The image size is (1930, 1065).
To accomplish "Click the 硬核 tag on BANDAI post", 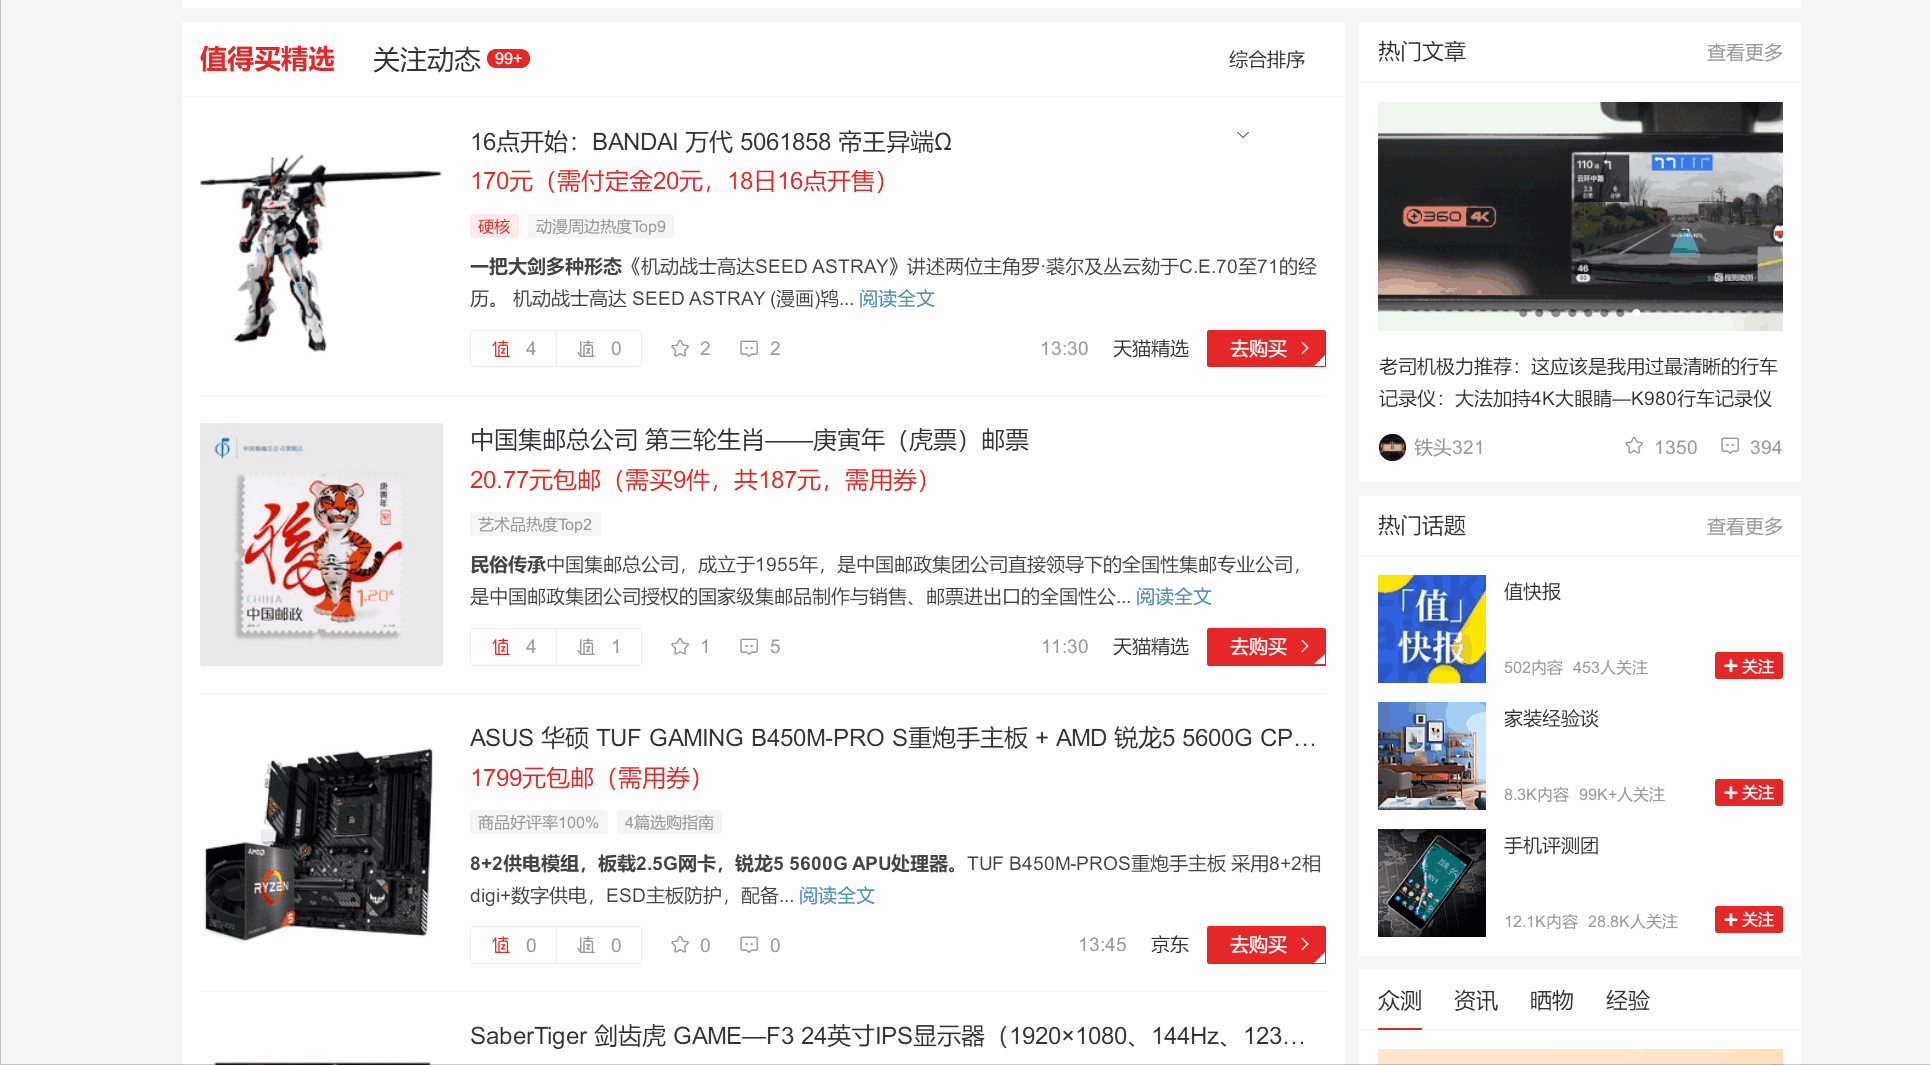I will (494, 226).
